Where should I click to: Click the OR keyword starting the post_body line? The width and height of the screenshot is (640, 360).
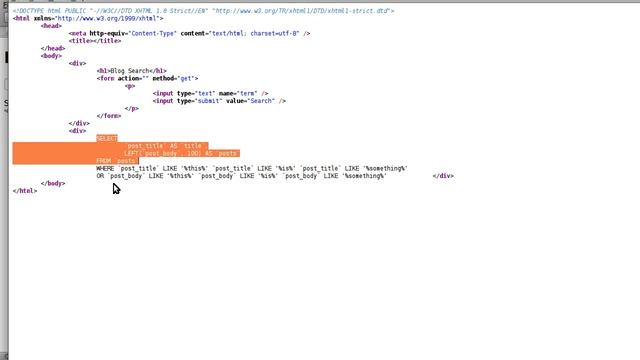click(x=100, y=176)
